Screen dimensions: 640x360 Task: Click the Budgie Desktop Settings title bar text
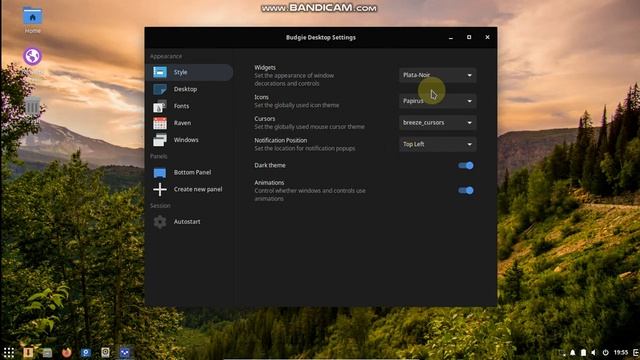pyautogui.click(x=320, y=37)
